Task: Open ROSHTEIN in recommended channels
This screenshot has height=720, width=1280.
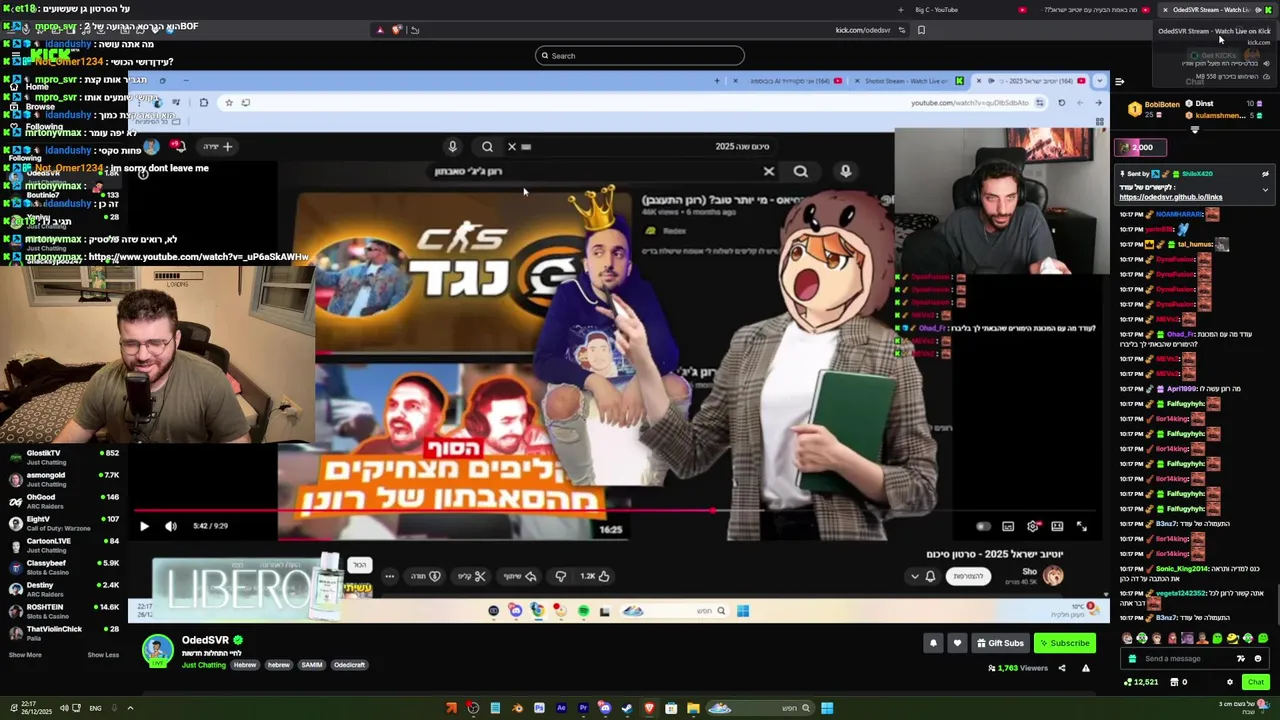Action: pos(64,611)
